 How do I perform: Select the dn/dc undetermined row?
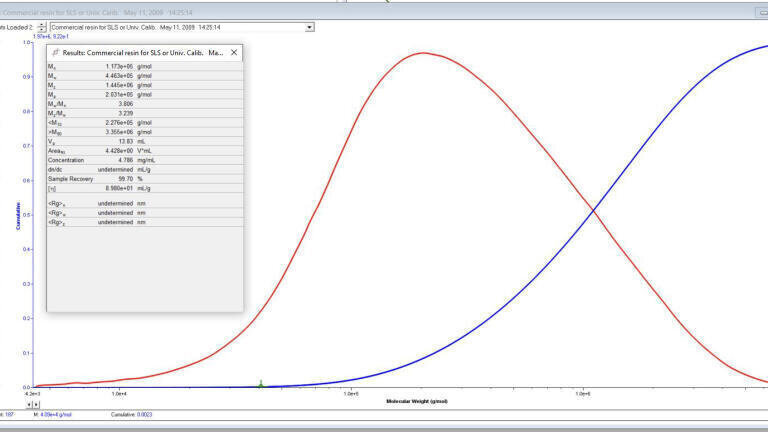(x=145, y=169)
